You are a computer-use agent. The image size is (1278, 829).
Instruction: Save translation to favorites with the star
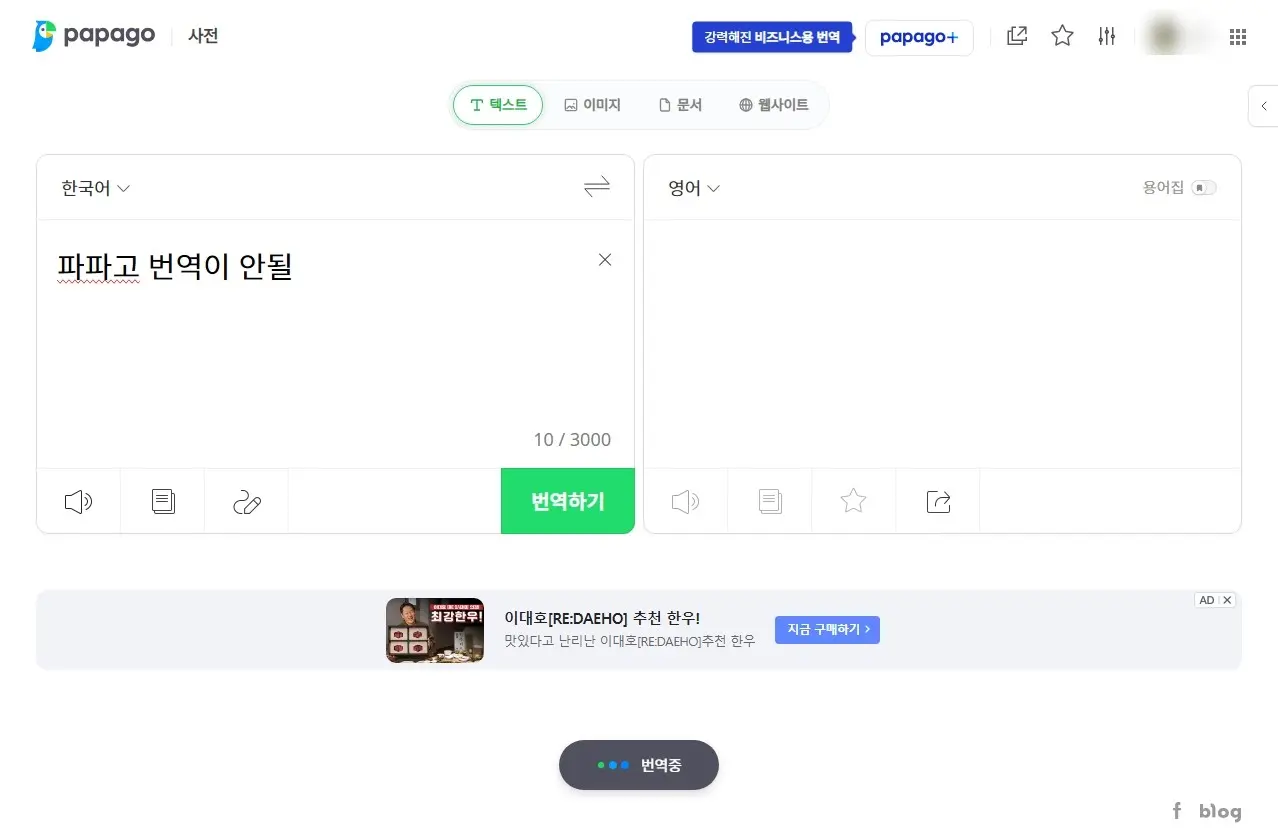[x=853, y=501]
